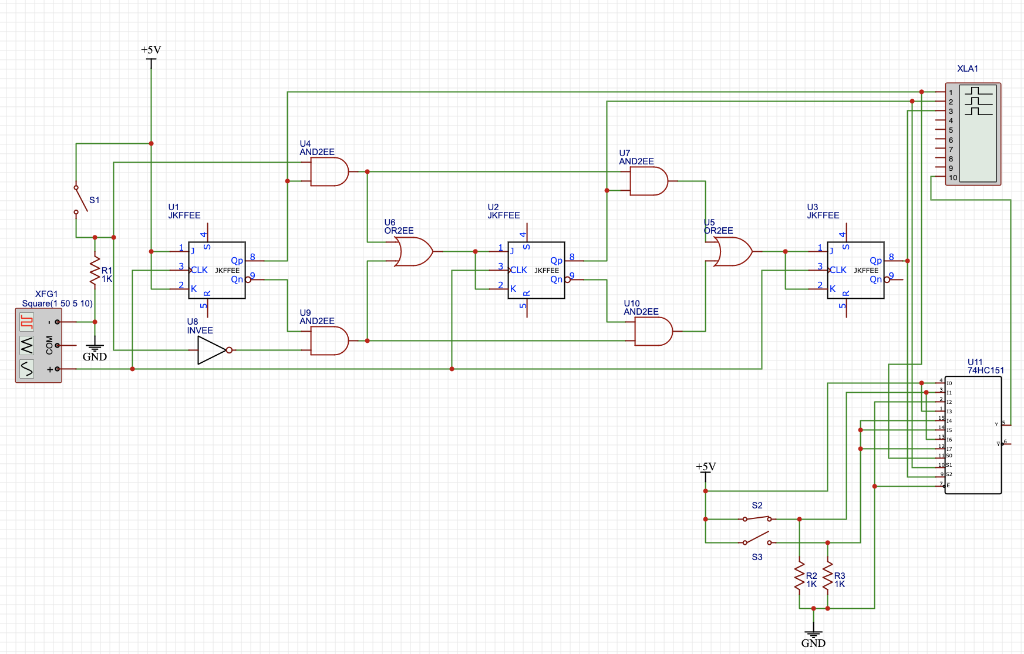Click the U5 OR gate symbol

[x=733, y=252]
